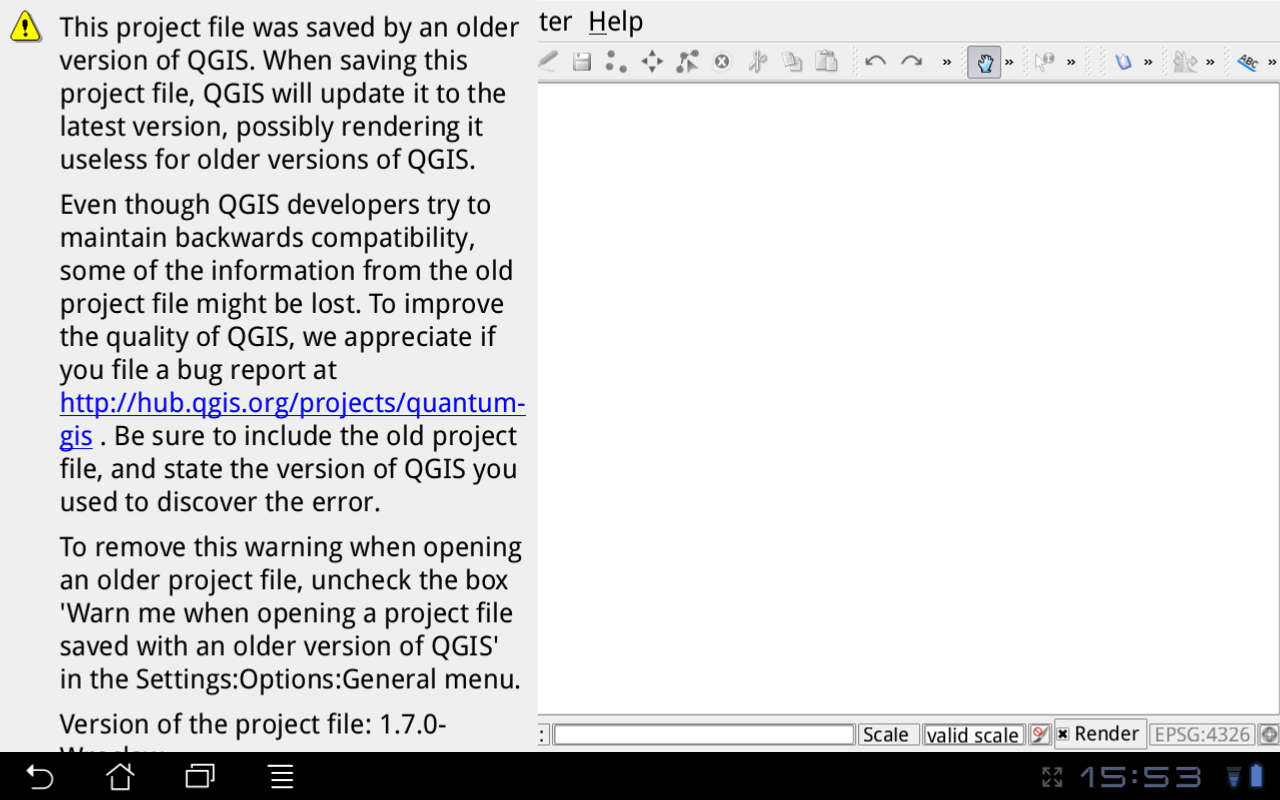Click the blank map canvas area
1280x800 pixels.
909,398
